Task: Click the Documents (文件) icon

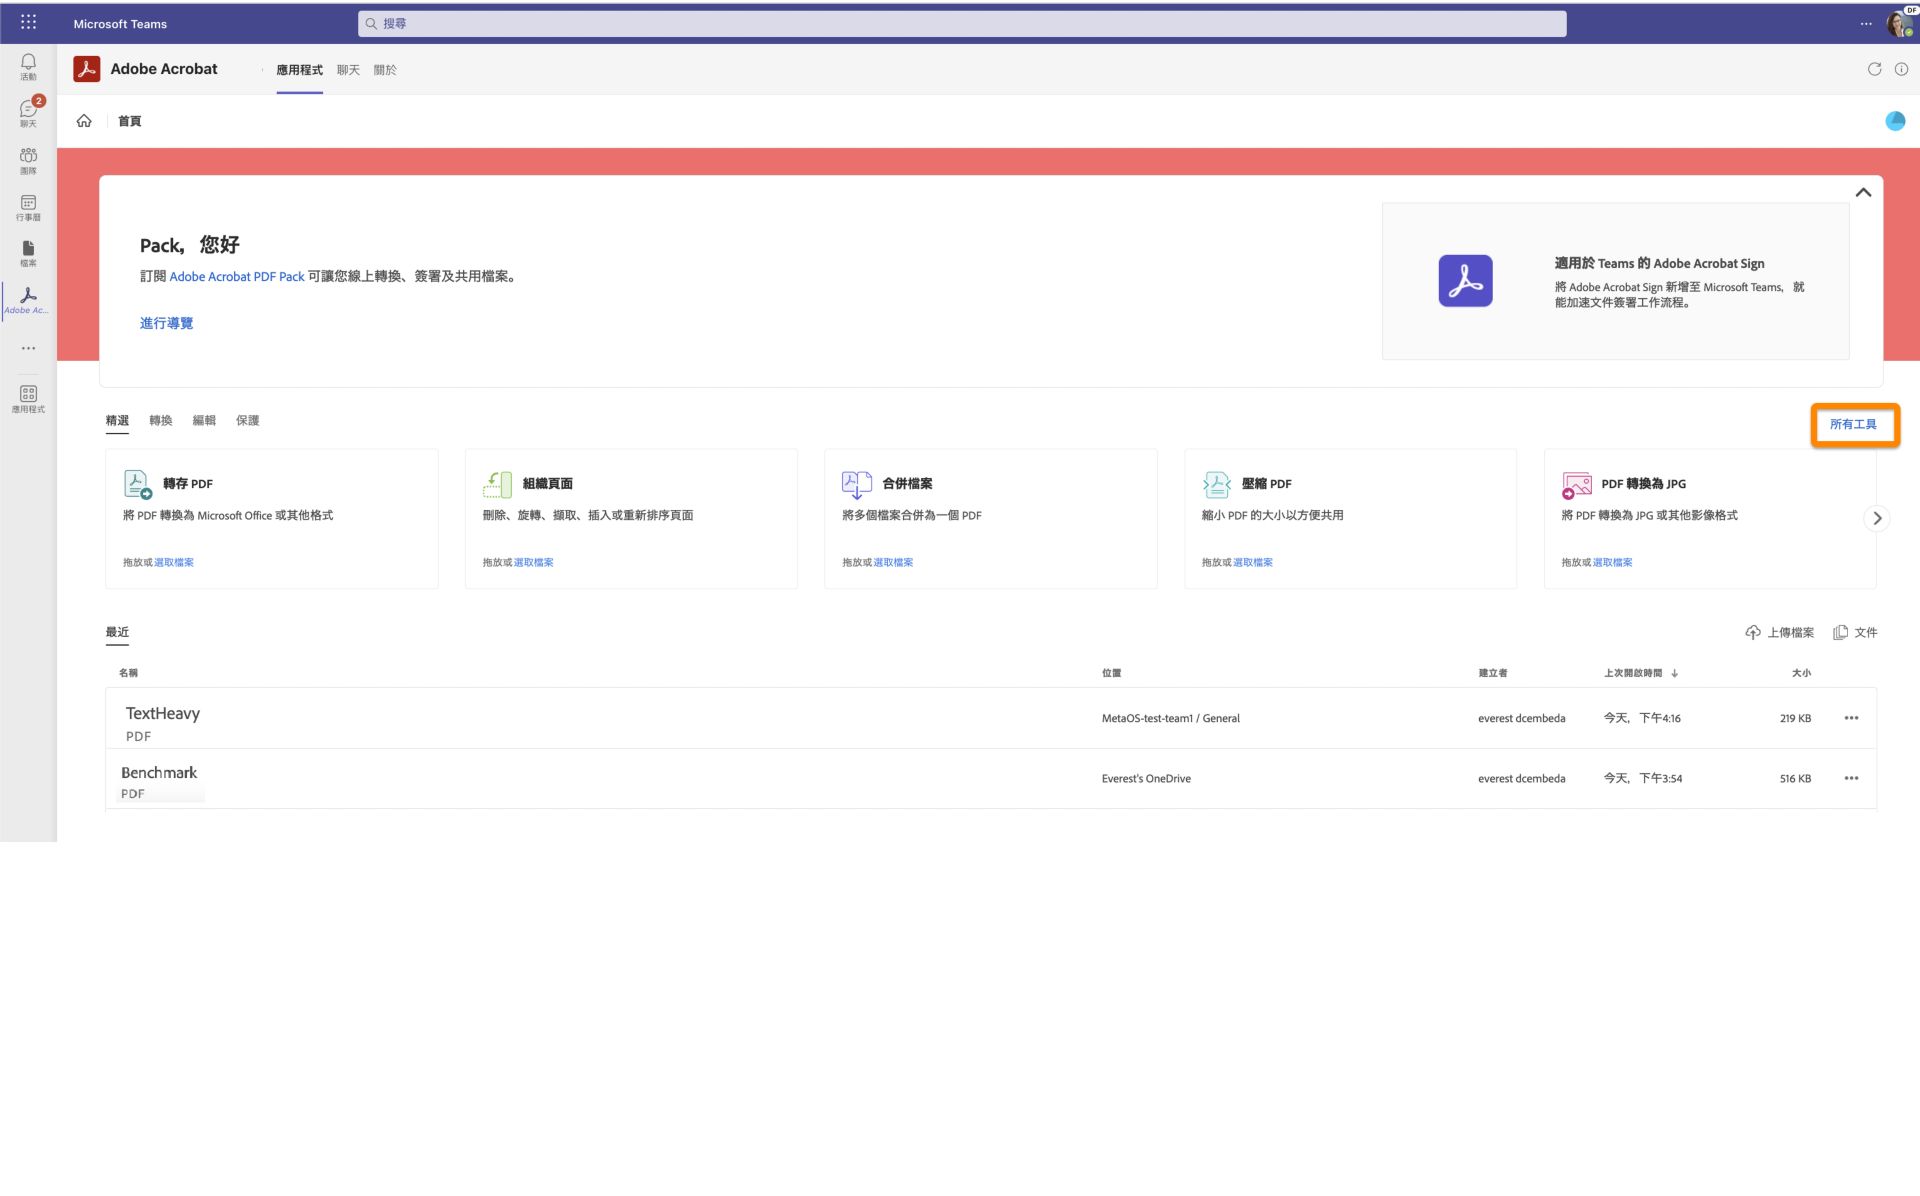Action: (1840, 632)
